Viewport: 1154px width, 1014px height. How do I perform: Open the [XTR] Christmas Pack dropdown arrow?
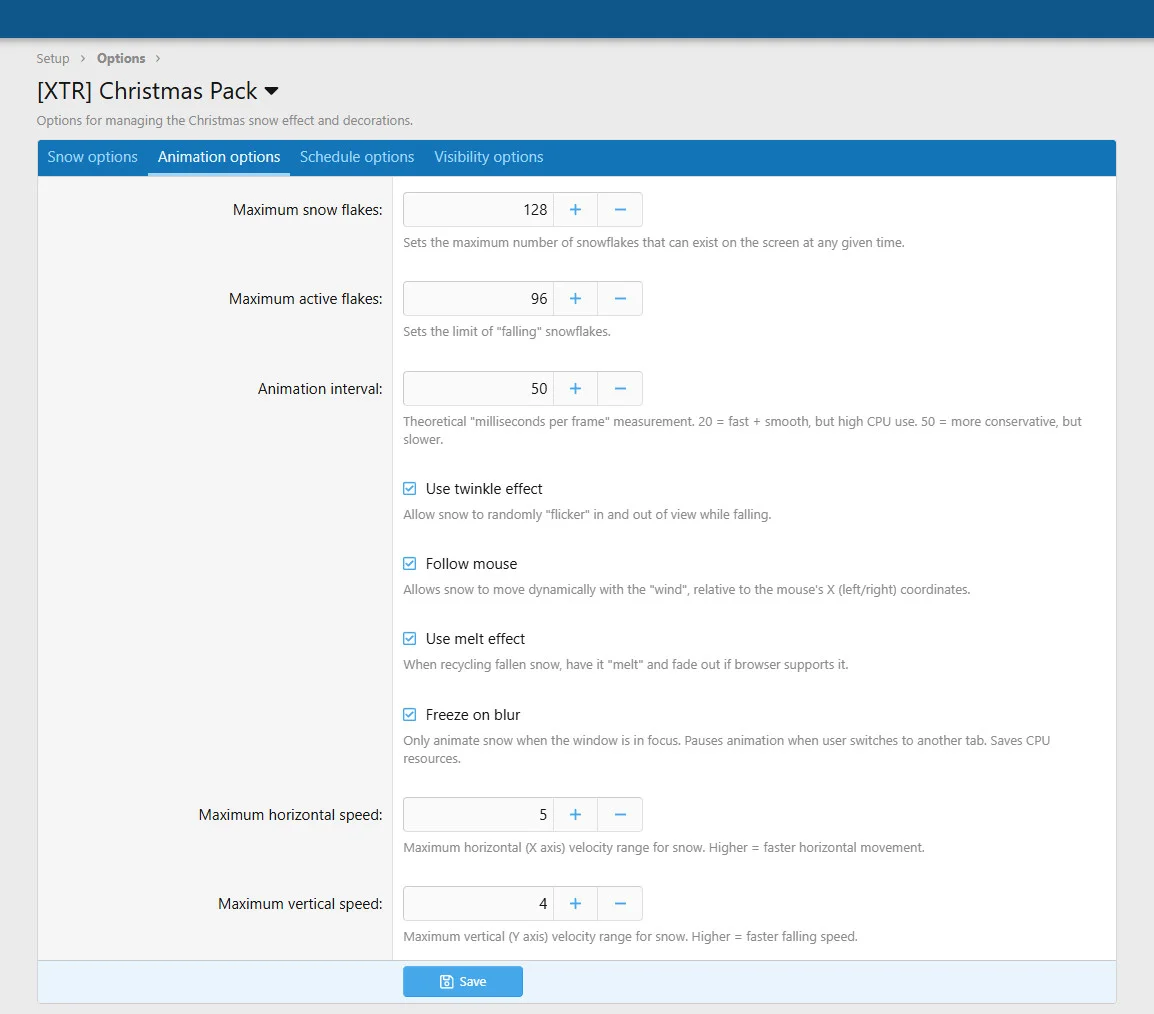271,92
